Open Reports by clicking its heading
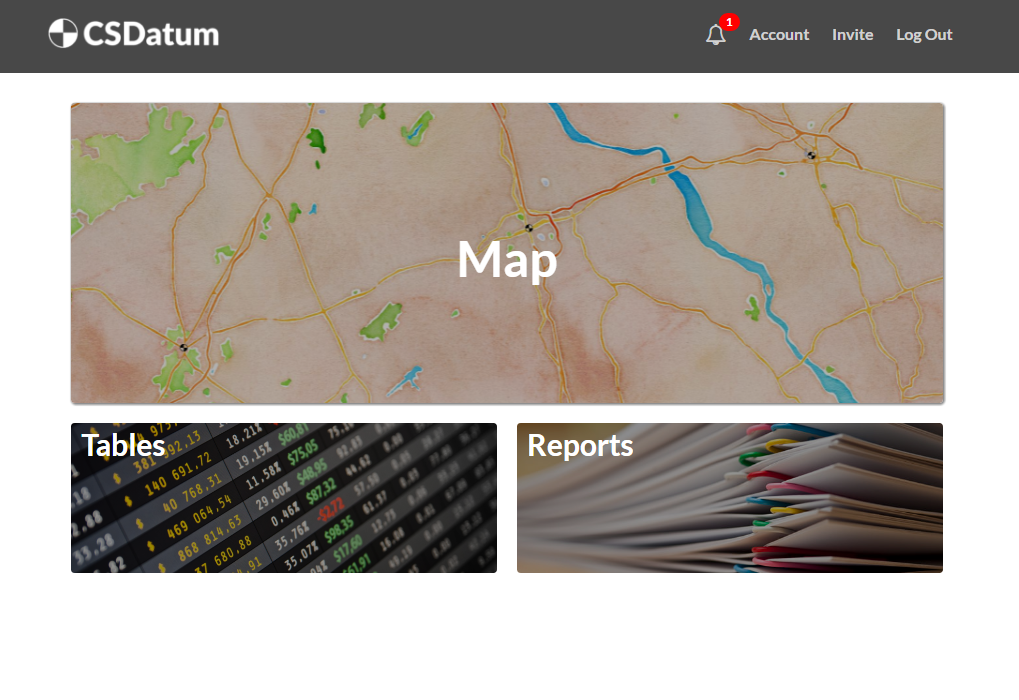The width and height of the screenshot is (1019, 700). click(580, 445)
